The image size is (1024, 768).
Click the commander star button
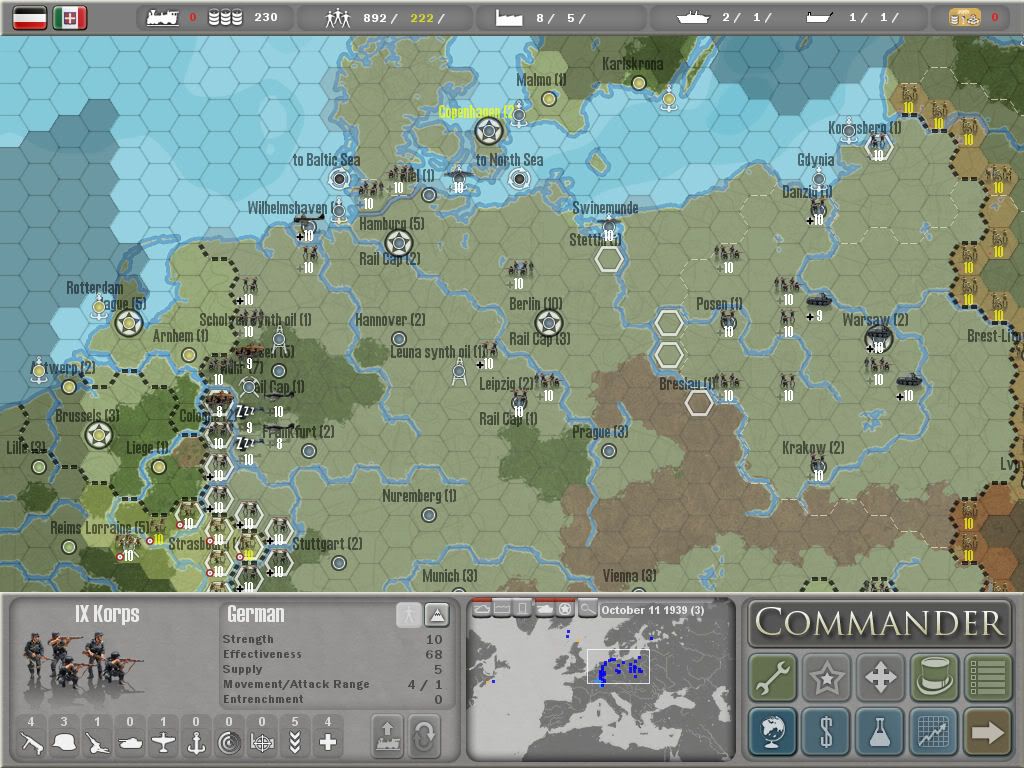(826, 677)
